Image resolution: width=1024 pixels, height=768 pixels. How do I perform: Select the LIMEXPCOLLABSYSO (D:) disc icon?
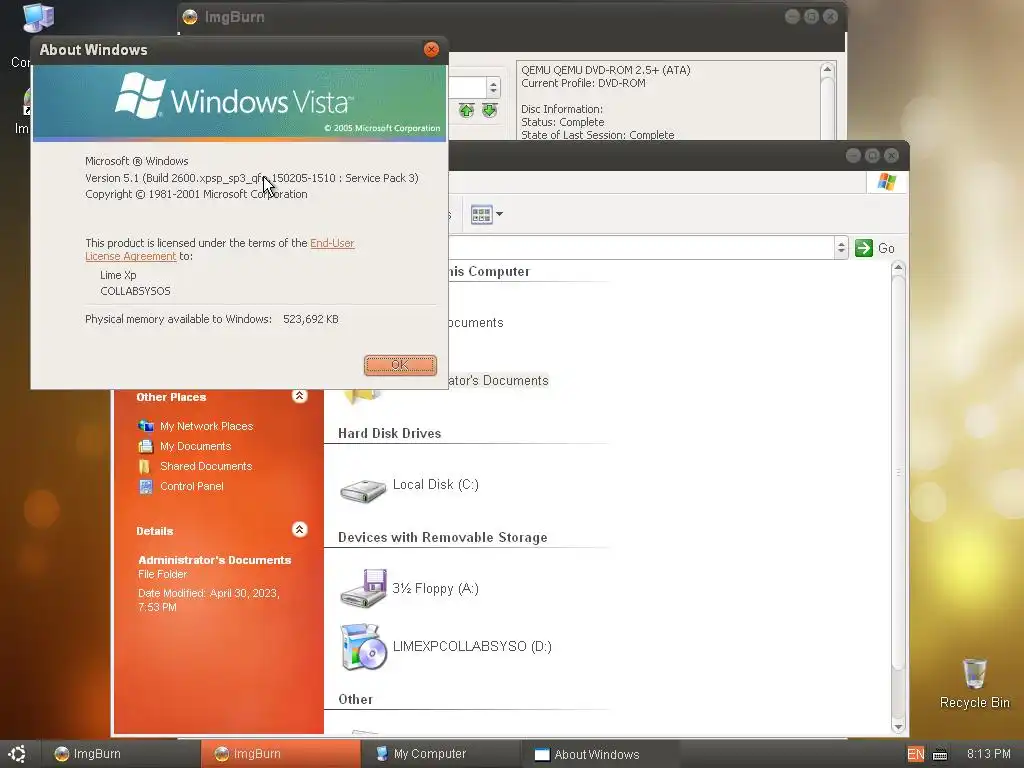coord(363,647)
